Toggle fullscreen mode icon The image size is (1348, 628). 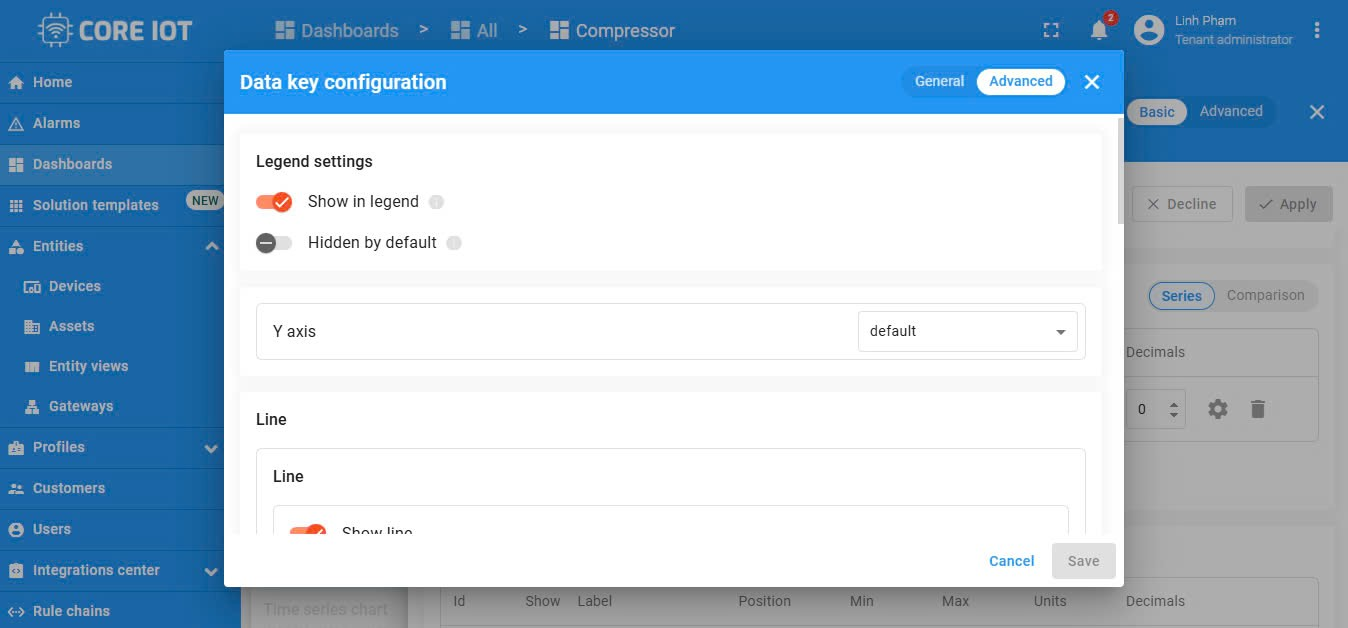coord(1051,31)
